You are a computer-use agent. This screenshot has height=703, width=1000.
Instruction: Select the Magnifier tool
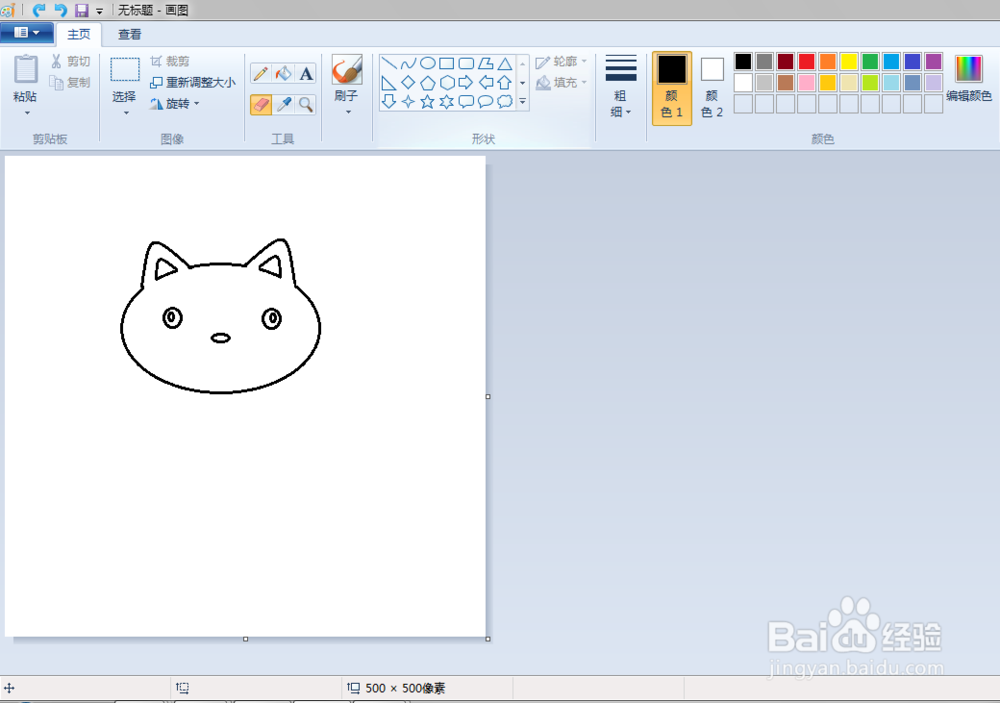point(306,104)
